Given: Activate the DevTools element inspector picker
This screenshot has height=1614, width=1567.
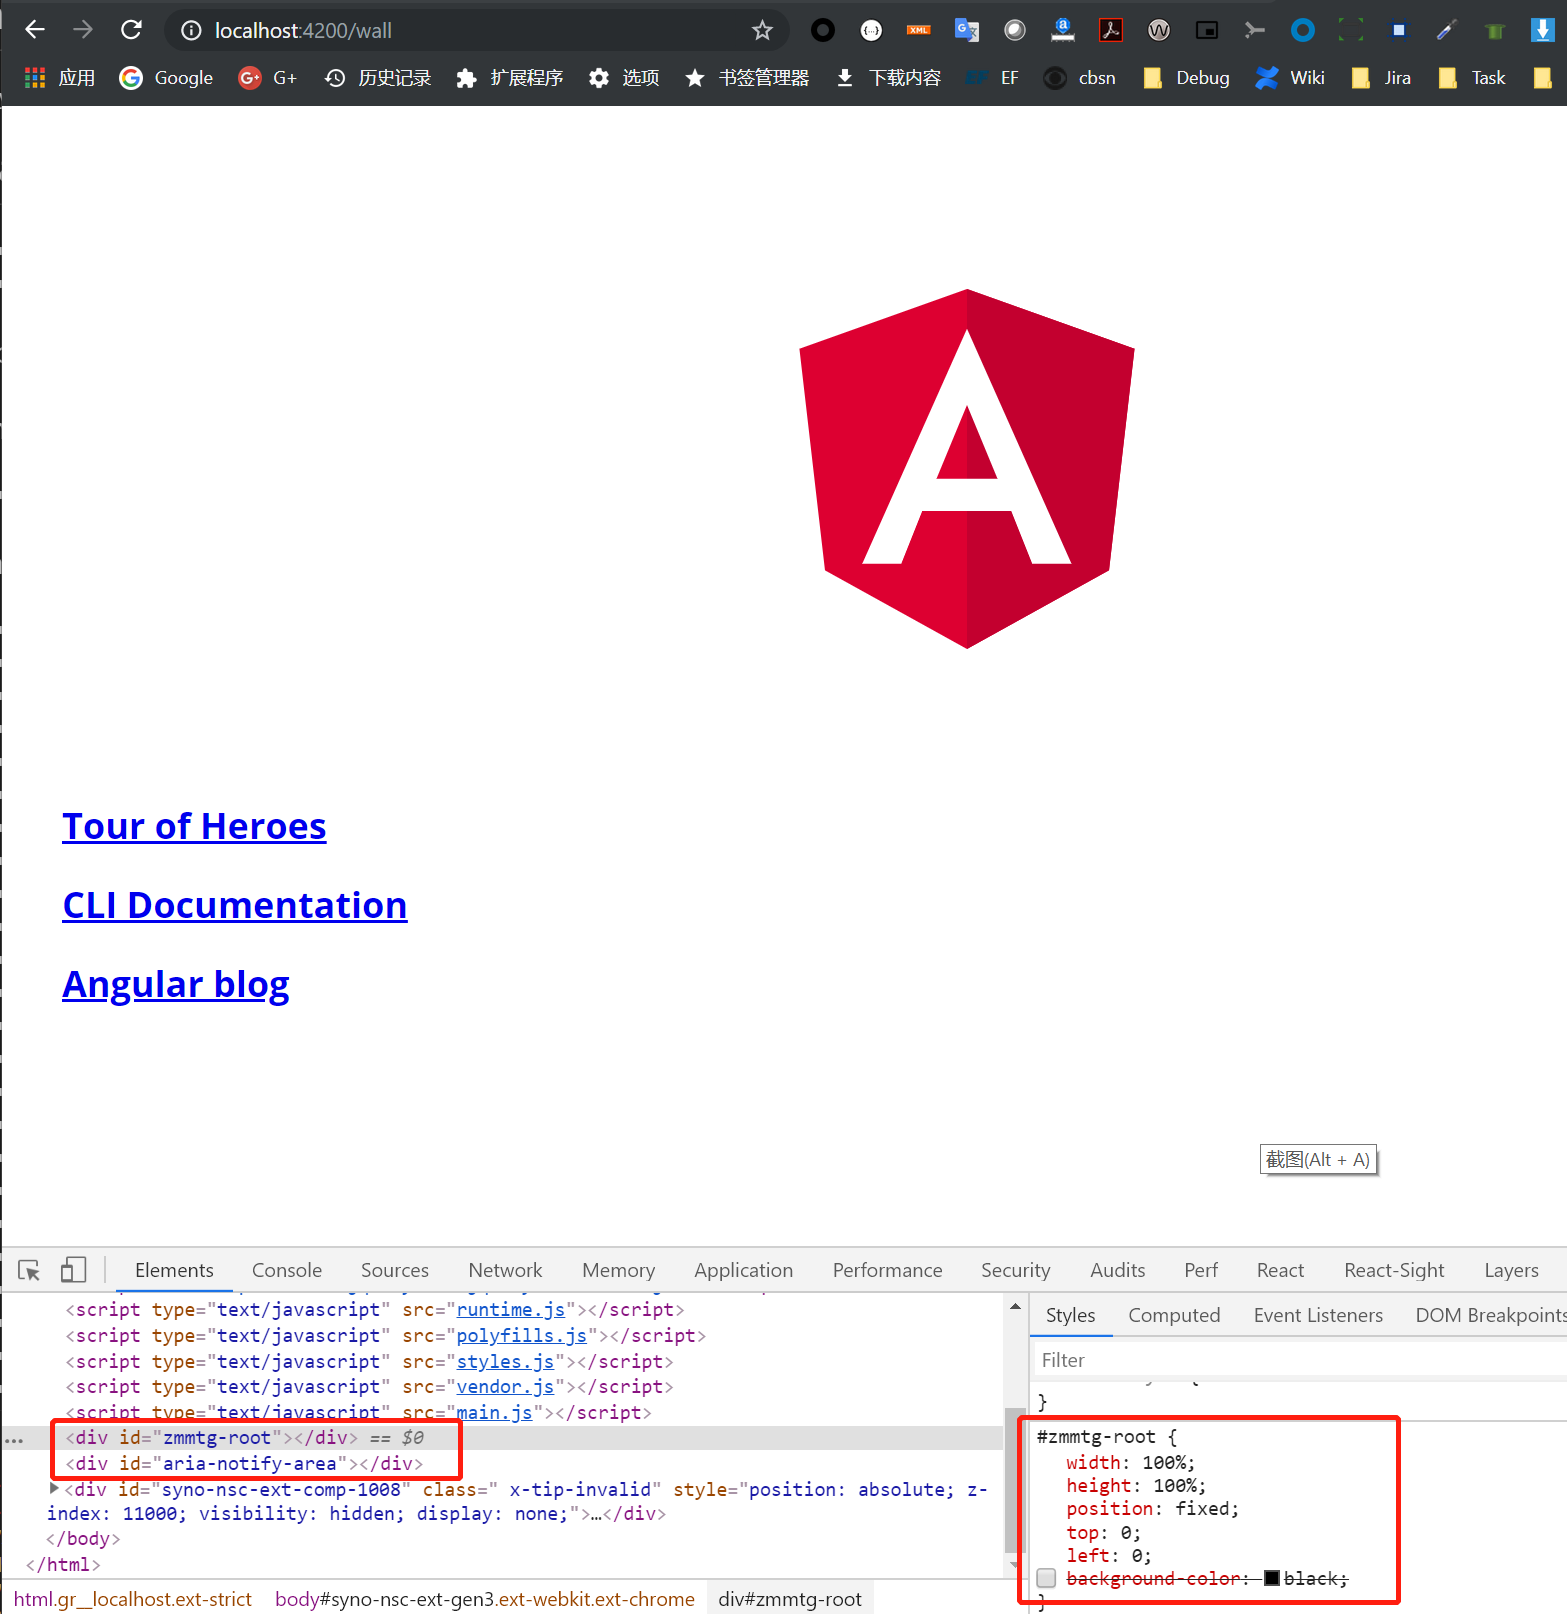Looking at the screenshot, I should [x=29, y=1270].
